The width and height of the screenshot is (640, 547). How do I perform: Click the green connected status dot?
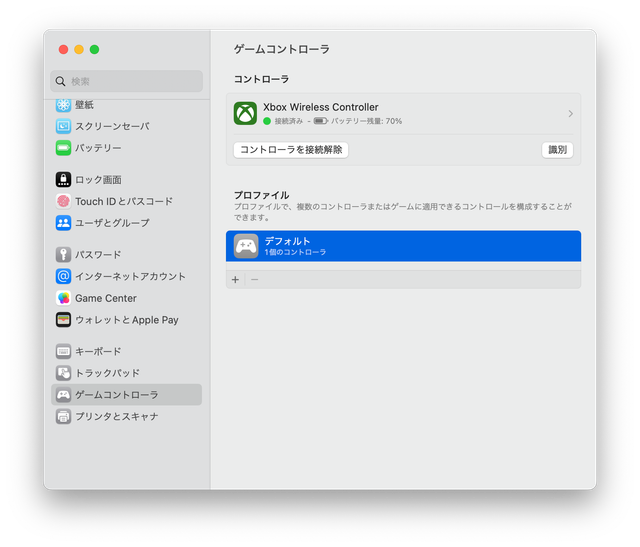pyautogui.click(x=267, y=121)
